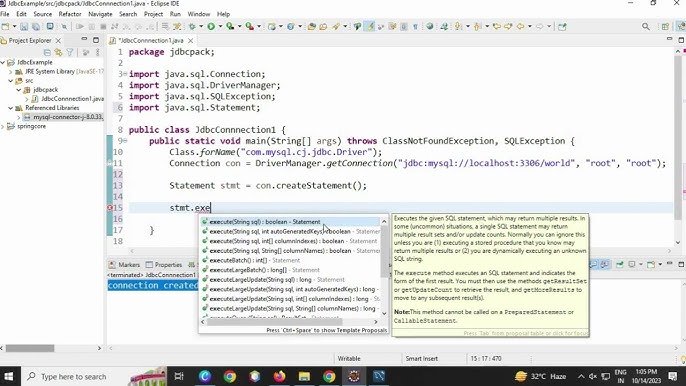686x386 pixels.
Task: Select execute(String sql) : boolean proposal
Action: coord(289,222)
